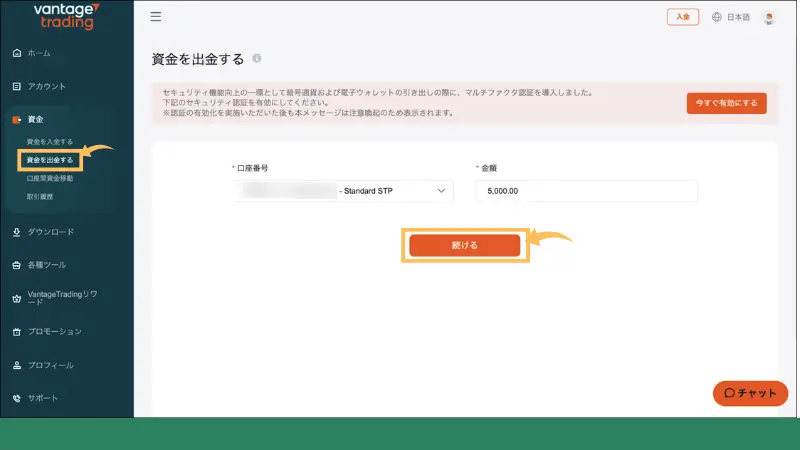Open the hamburger menu icon
Image resolution: width=800 pixels, height=450 pixels.
156,17
